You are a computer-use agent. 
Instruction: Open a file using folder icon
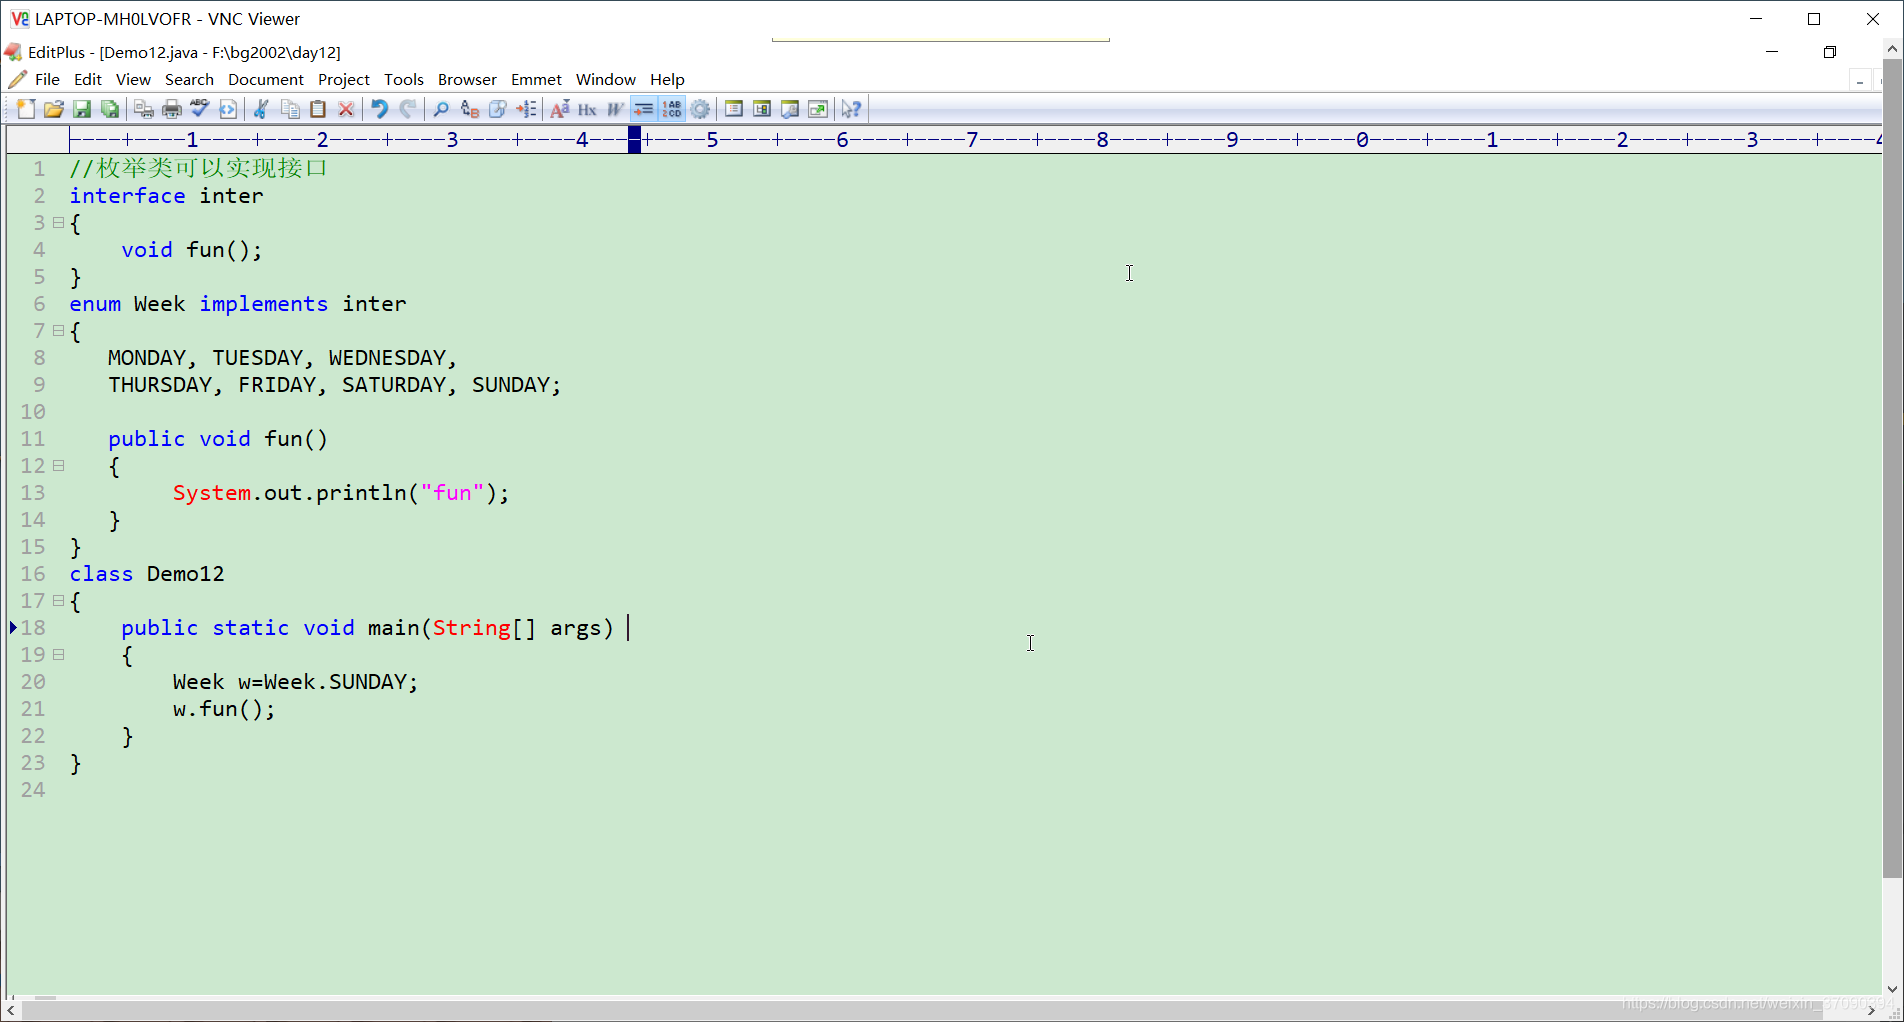click(54, 109)
